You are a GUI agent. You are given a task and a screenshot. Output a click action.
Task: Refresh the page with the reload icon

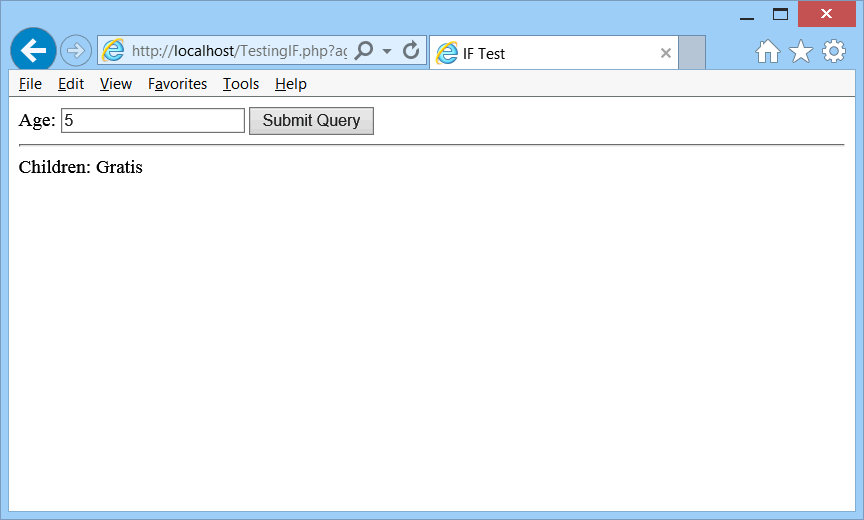click(x=411, y=51)
